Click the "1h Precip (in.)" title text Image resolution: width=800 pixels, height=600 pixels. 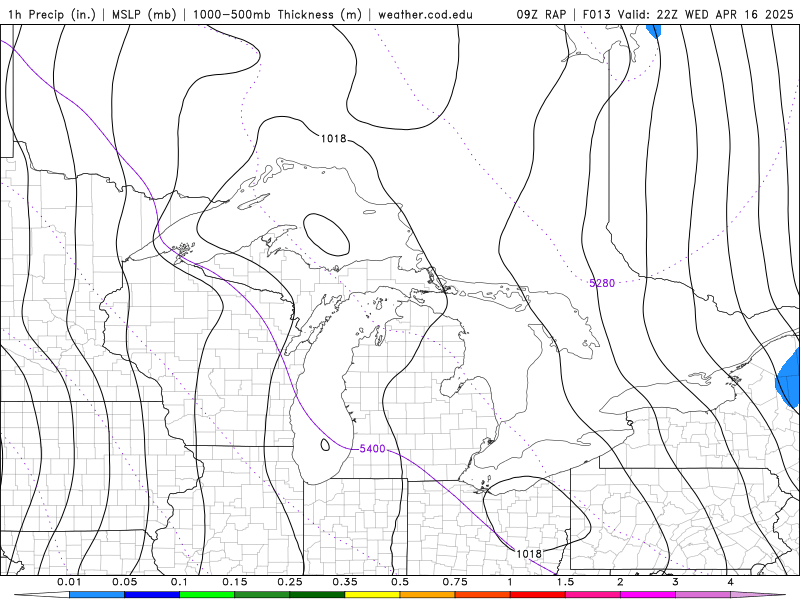coord(52,14)
